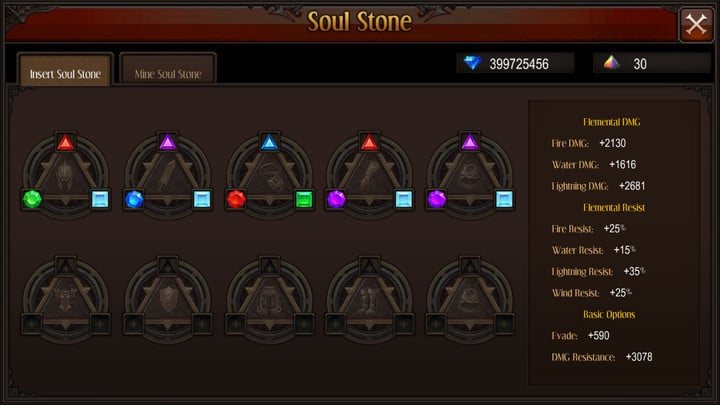This screenshot has width=720, height=405.
Task: Click the purple round gem on gloves slot
Action: (336, 199)
